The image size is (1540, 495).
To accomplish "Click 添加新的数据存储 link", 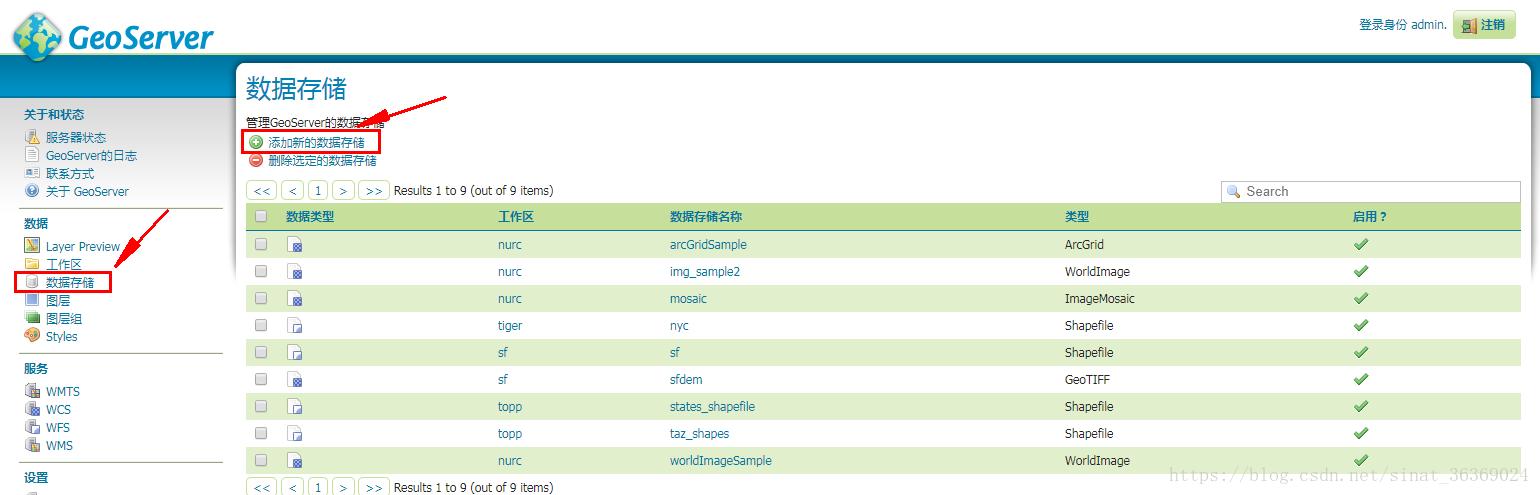I will [x=316, y=143].
